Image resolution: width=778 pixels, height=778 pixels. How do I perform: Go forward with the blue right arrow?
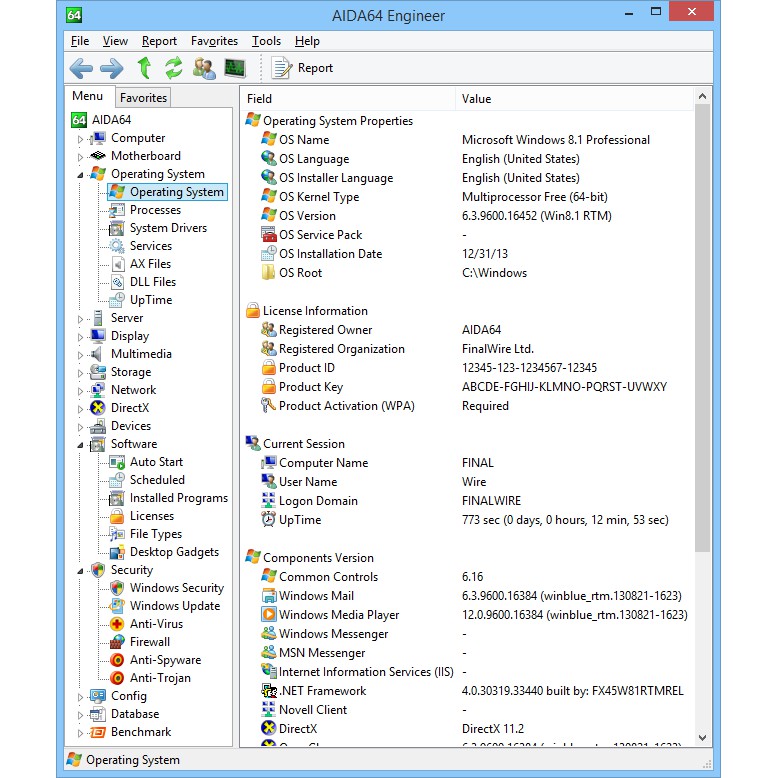(x=112, y=68)
